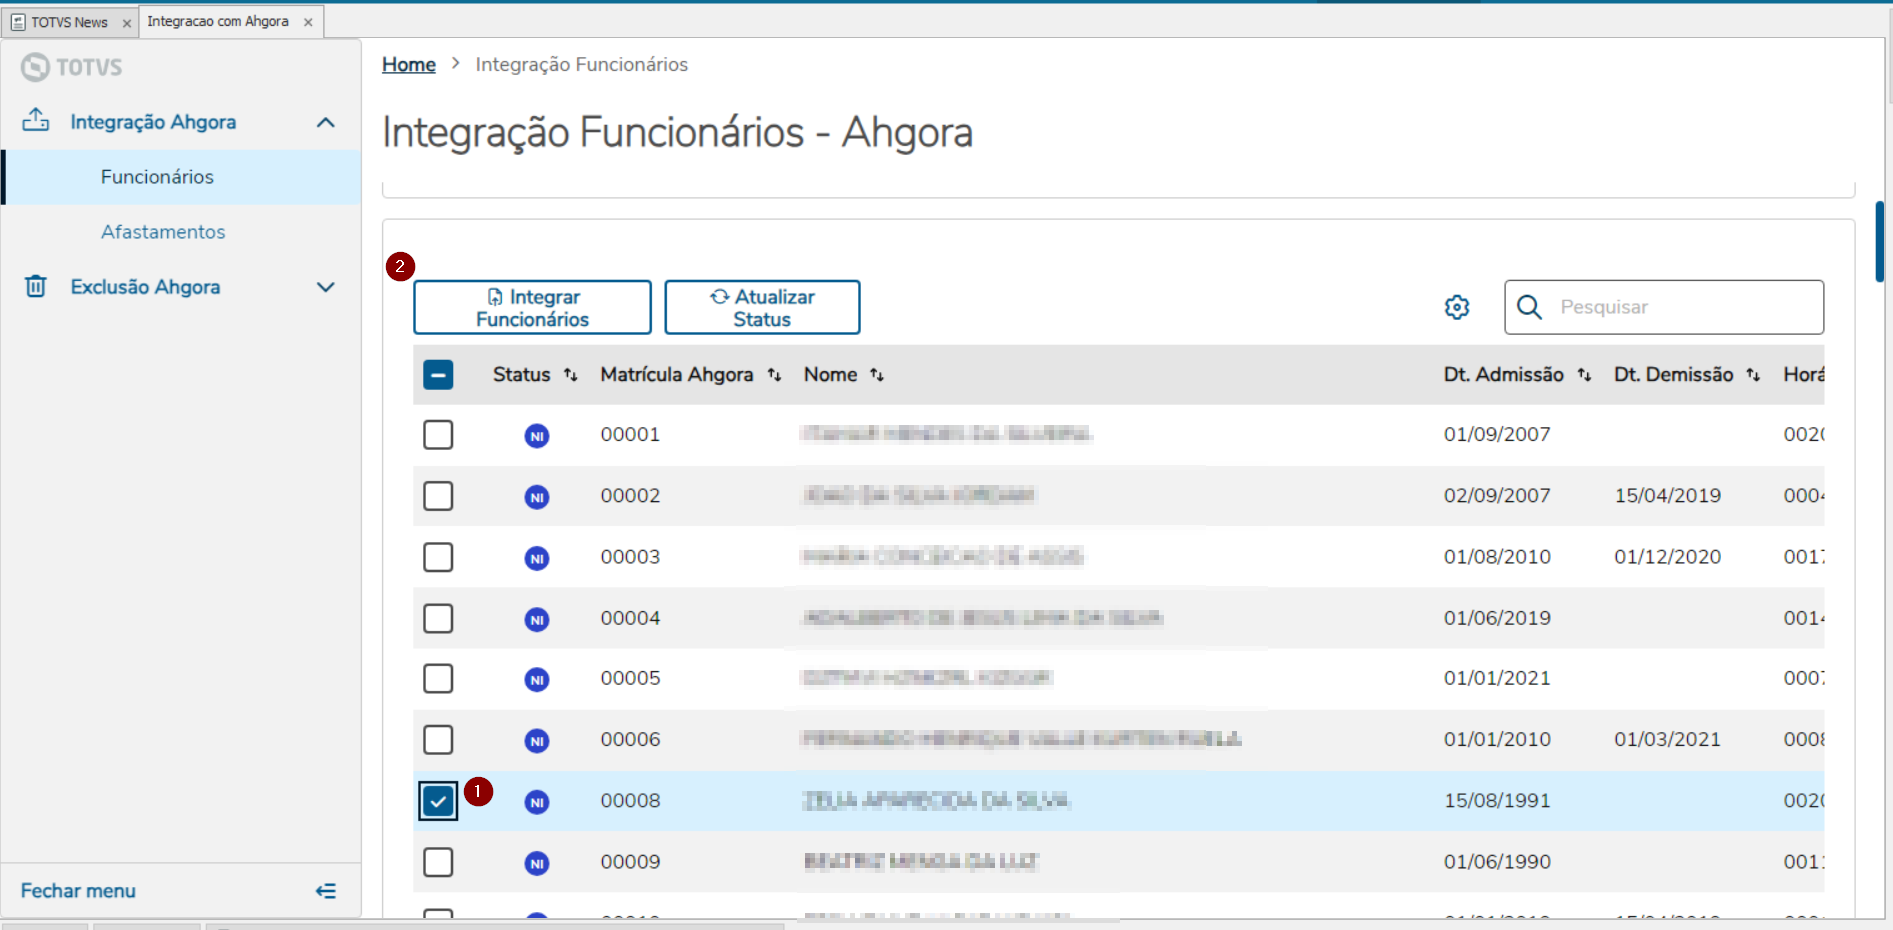Click the select-all checkbox in the table header
Viewport: 1893px width, 930px height.
pyautogui.click(x=438, y=374)
